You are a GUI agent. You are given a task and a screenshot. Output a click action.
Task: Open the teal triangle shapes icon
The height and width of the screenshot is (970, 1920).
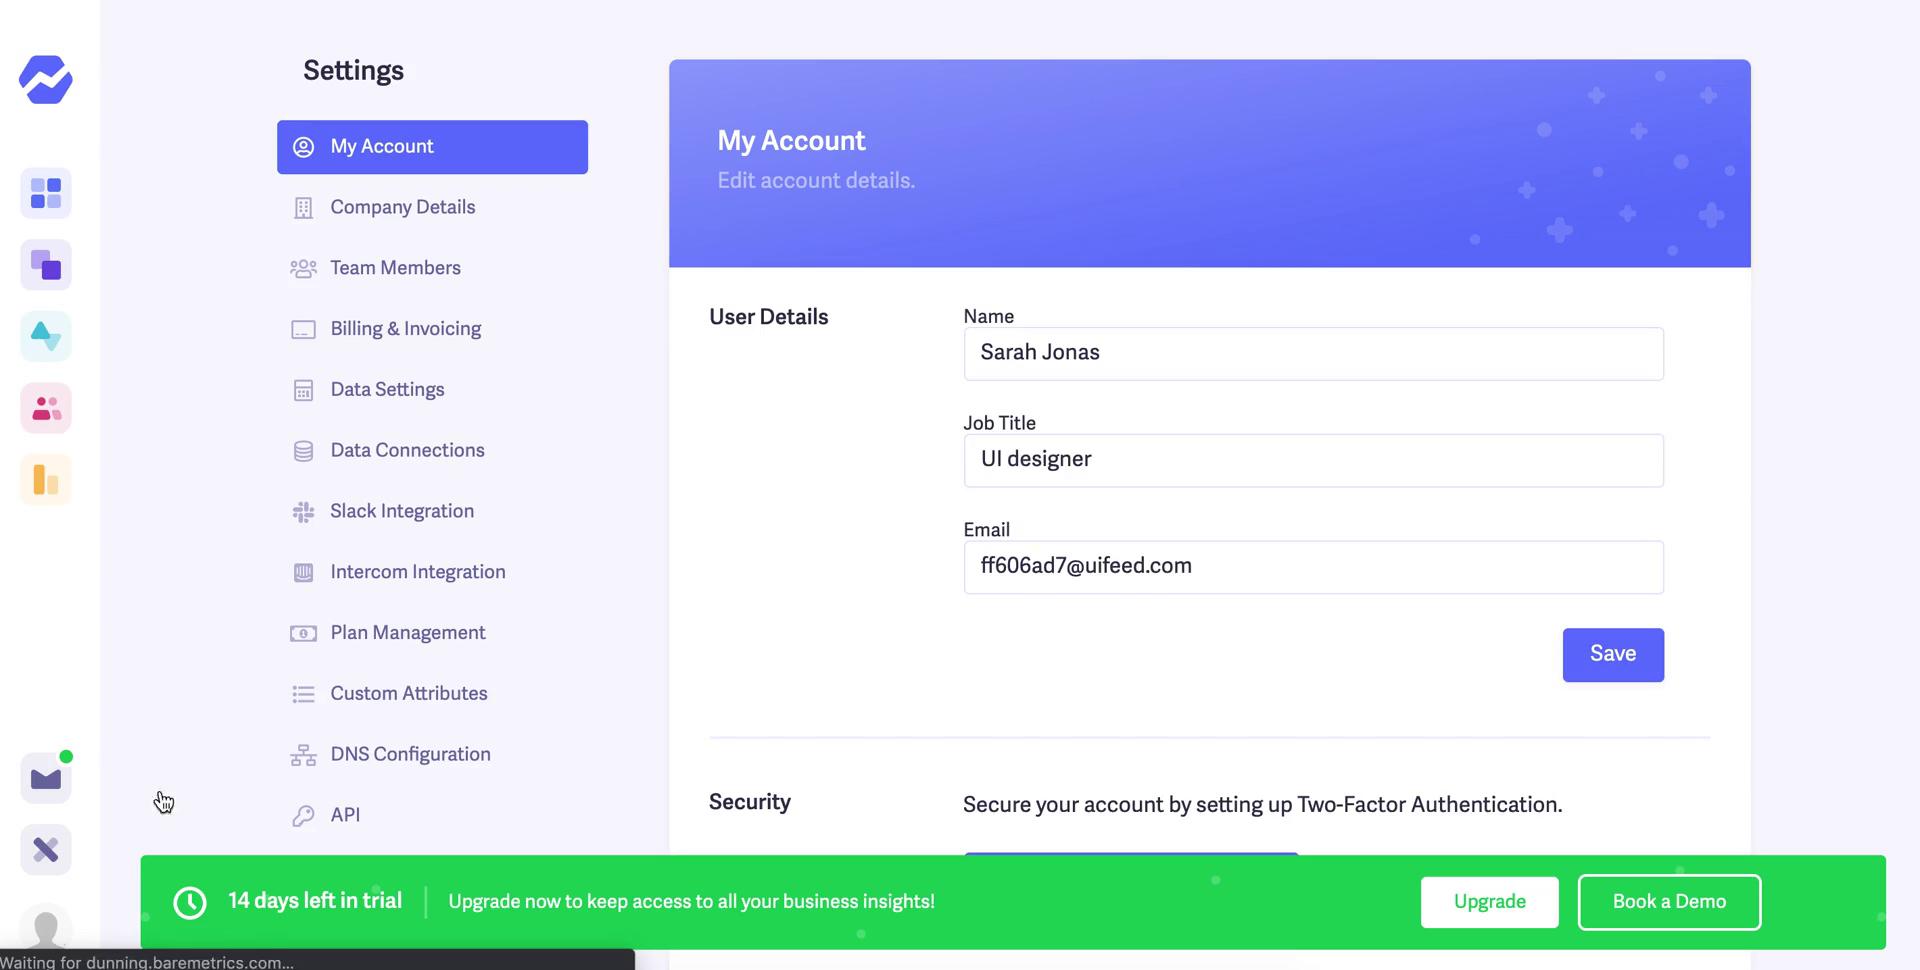point(46,336)
